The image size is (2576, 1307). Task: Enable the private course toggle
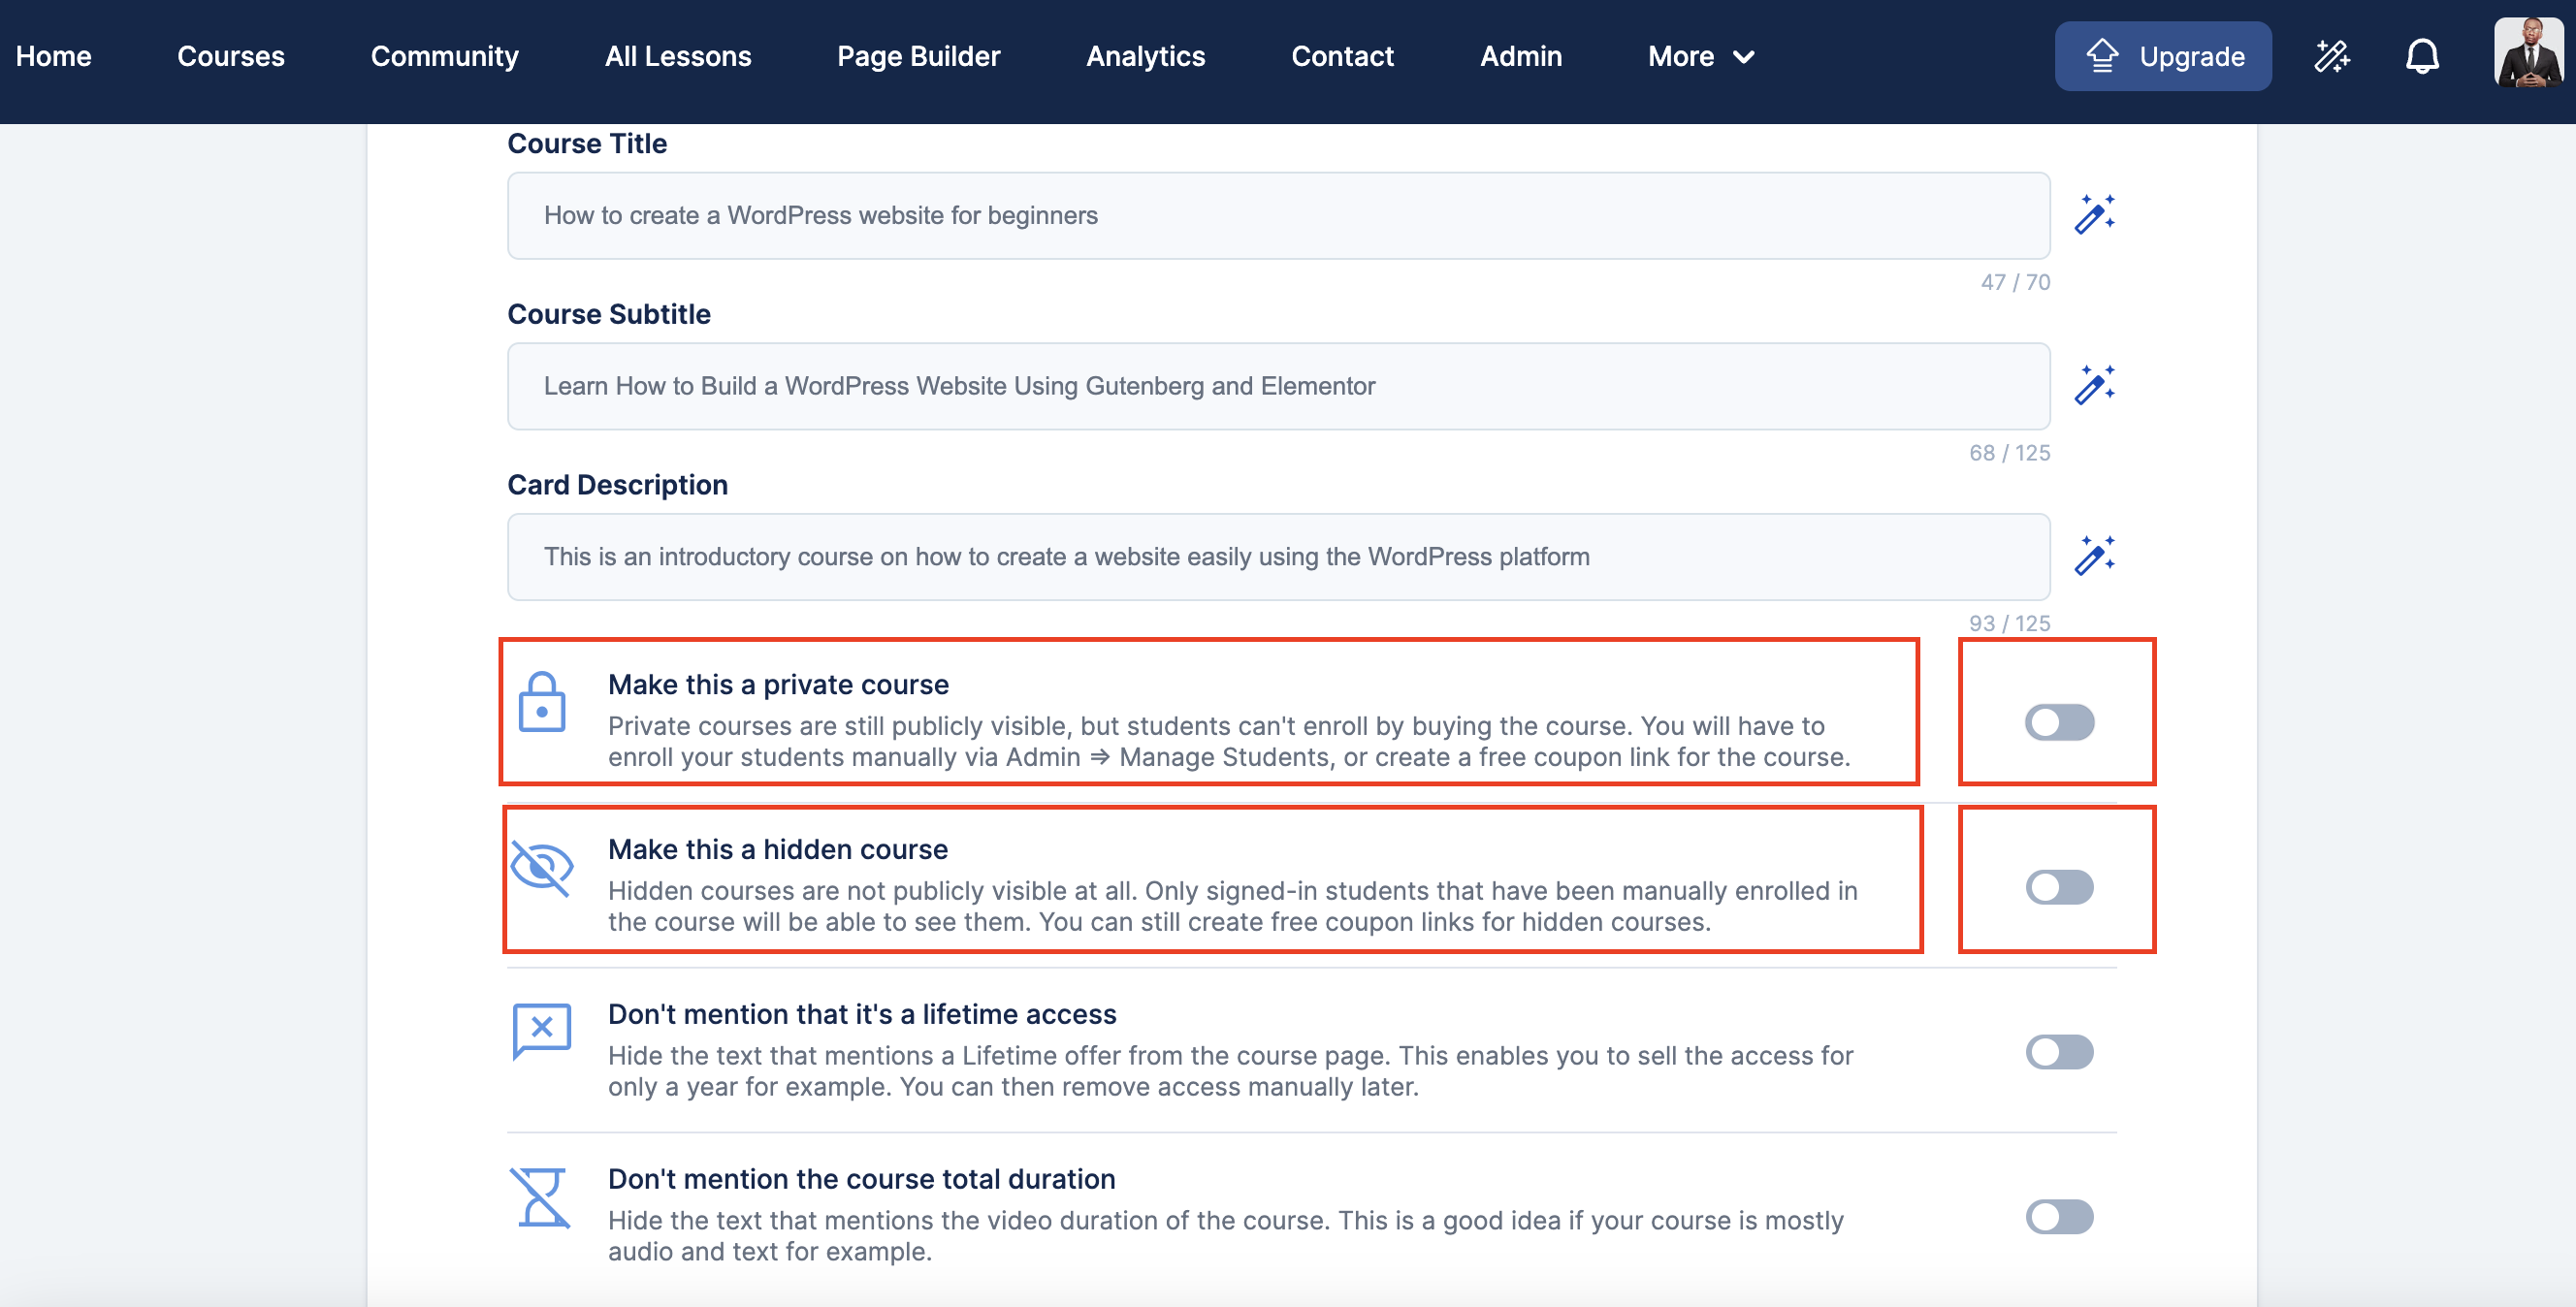(2059, 722)
